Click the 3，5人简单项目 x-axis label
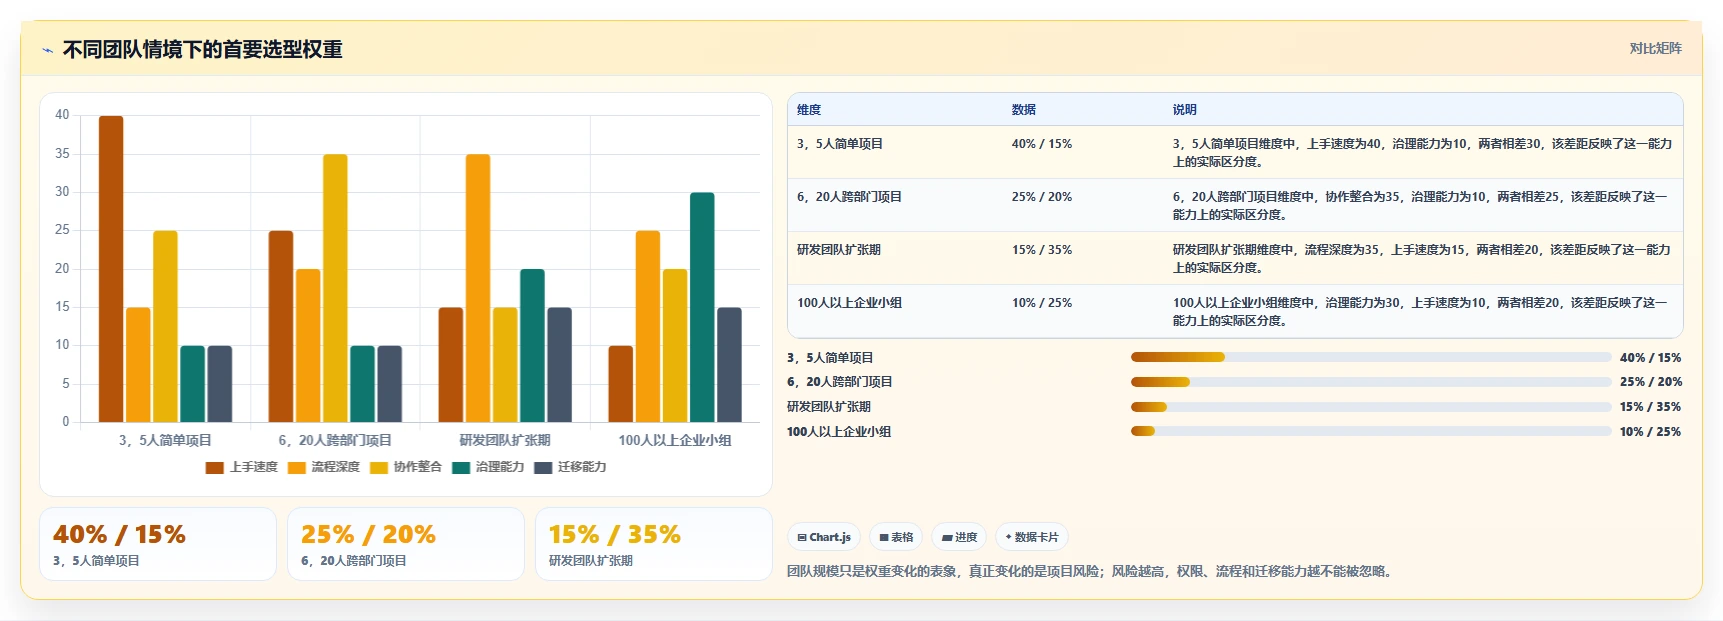 click(165, 440)
